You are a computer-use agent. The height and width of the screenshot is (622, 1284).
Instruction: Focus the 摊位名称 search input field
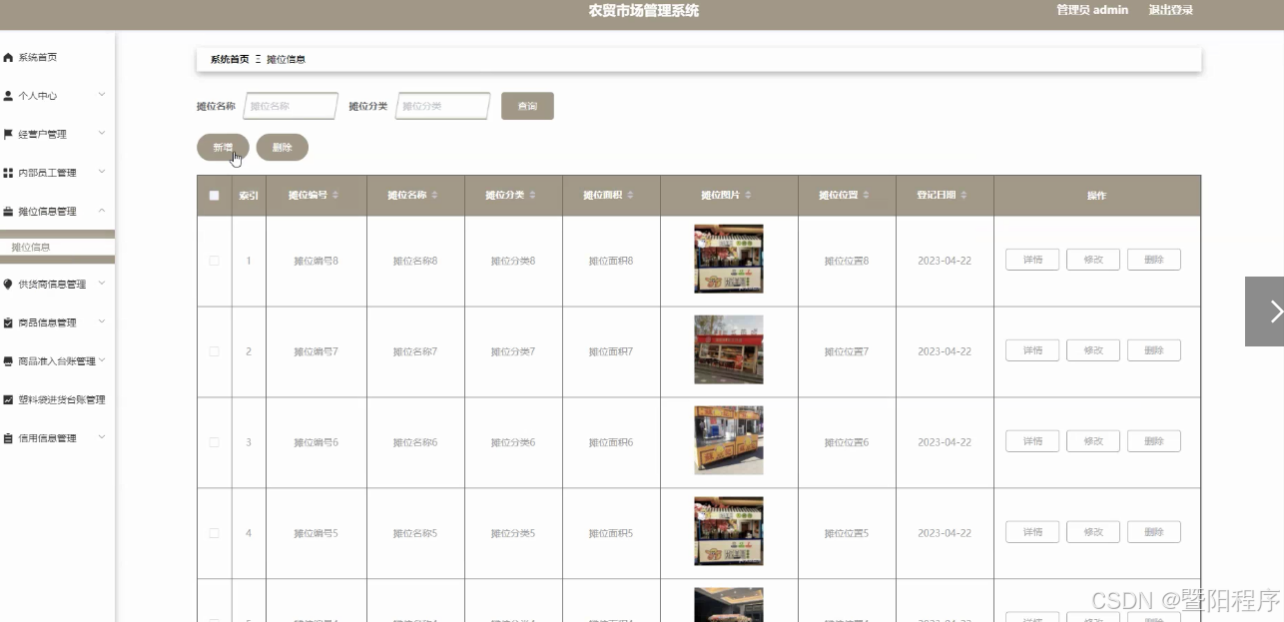click(291, 106)
